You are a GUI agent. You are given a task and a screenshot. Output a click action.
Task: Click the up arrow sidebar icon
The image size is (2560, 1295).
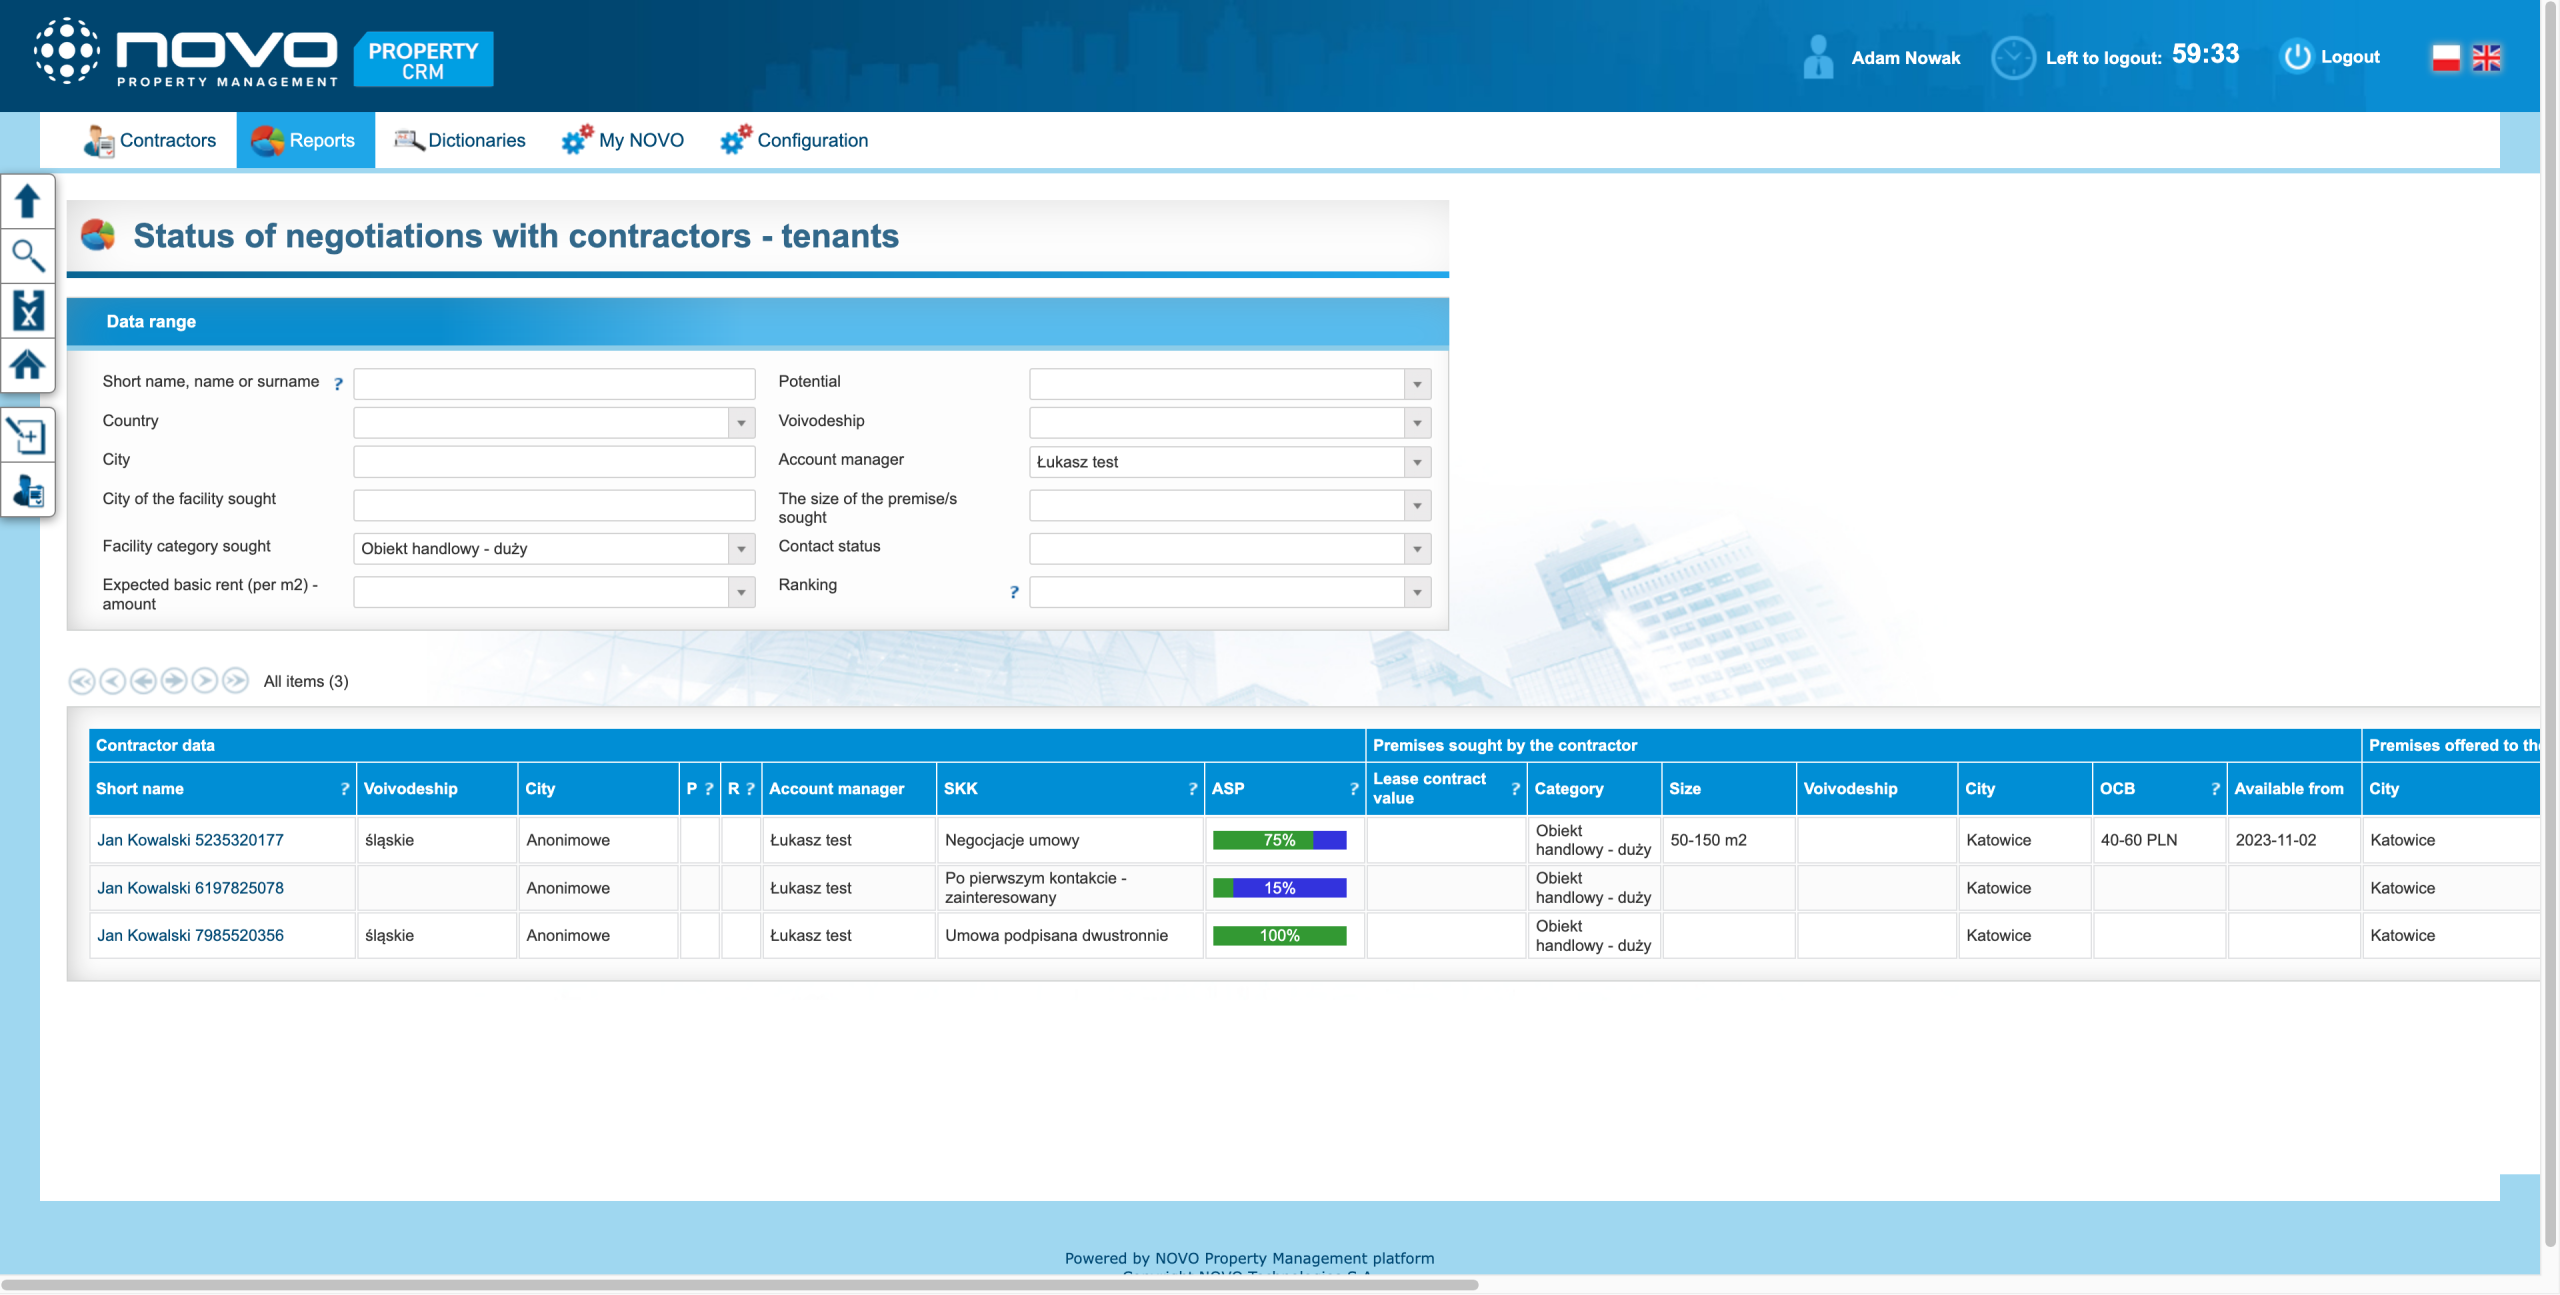pyautogui.click(x=27, y=201)
